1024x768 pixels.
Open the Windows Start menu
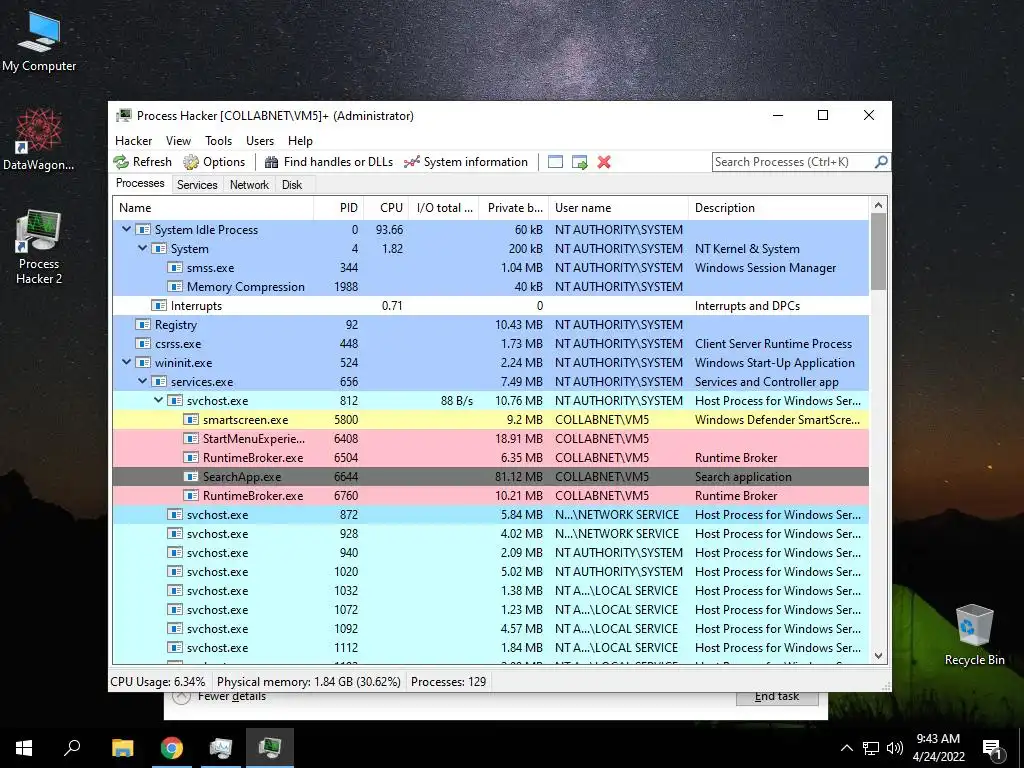tap(24, 748)
